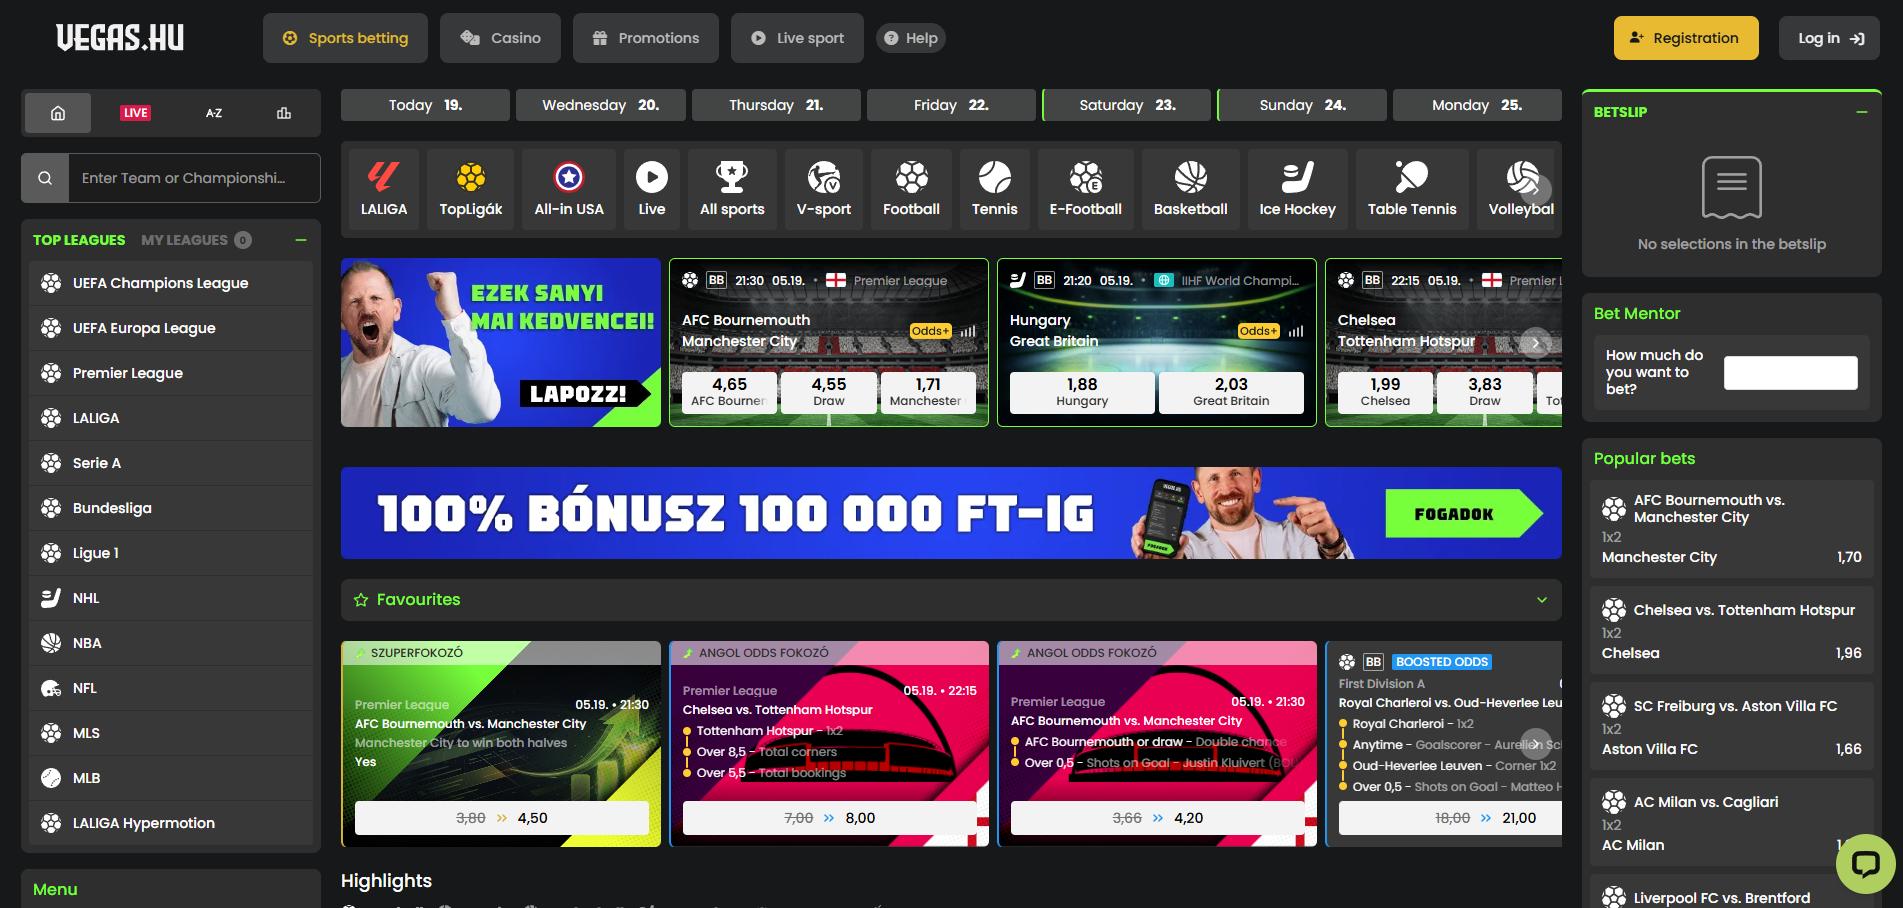Open stats icon on Hungary match card
This screenshot has height=908, width=1903.
[1296, 331]
